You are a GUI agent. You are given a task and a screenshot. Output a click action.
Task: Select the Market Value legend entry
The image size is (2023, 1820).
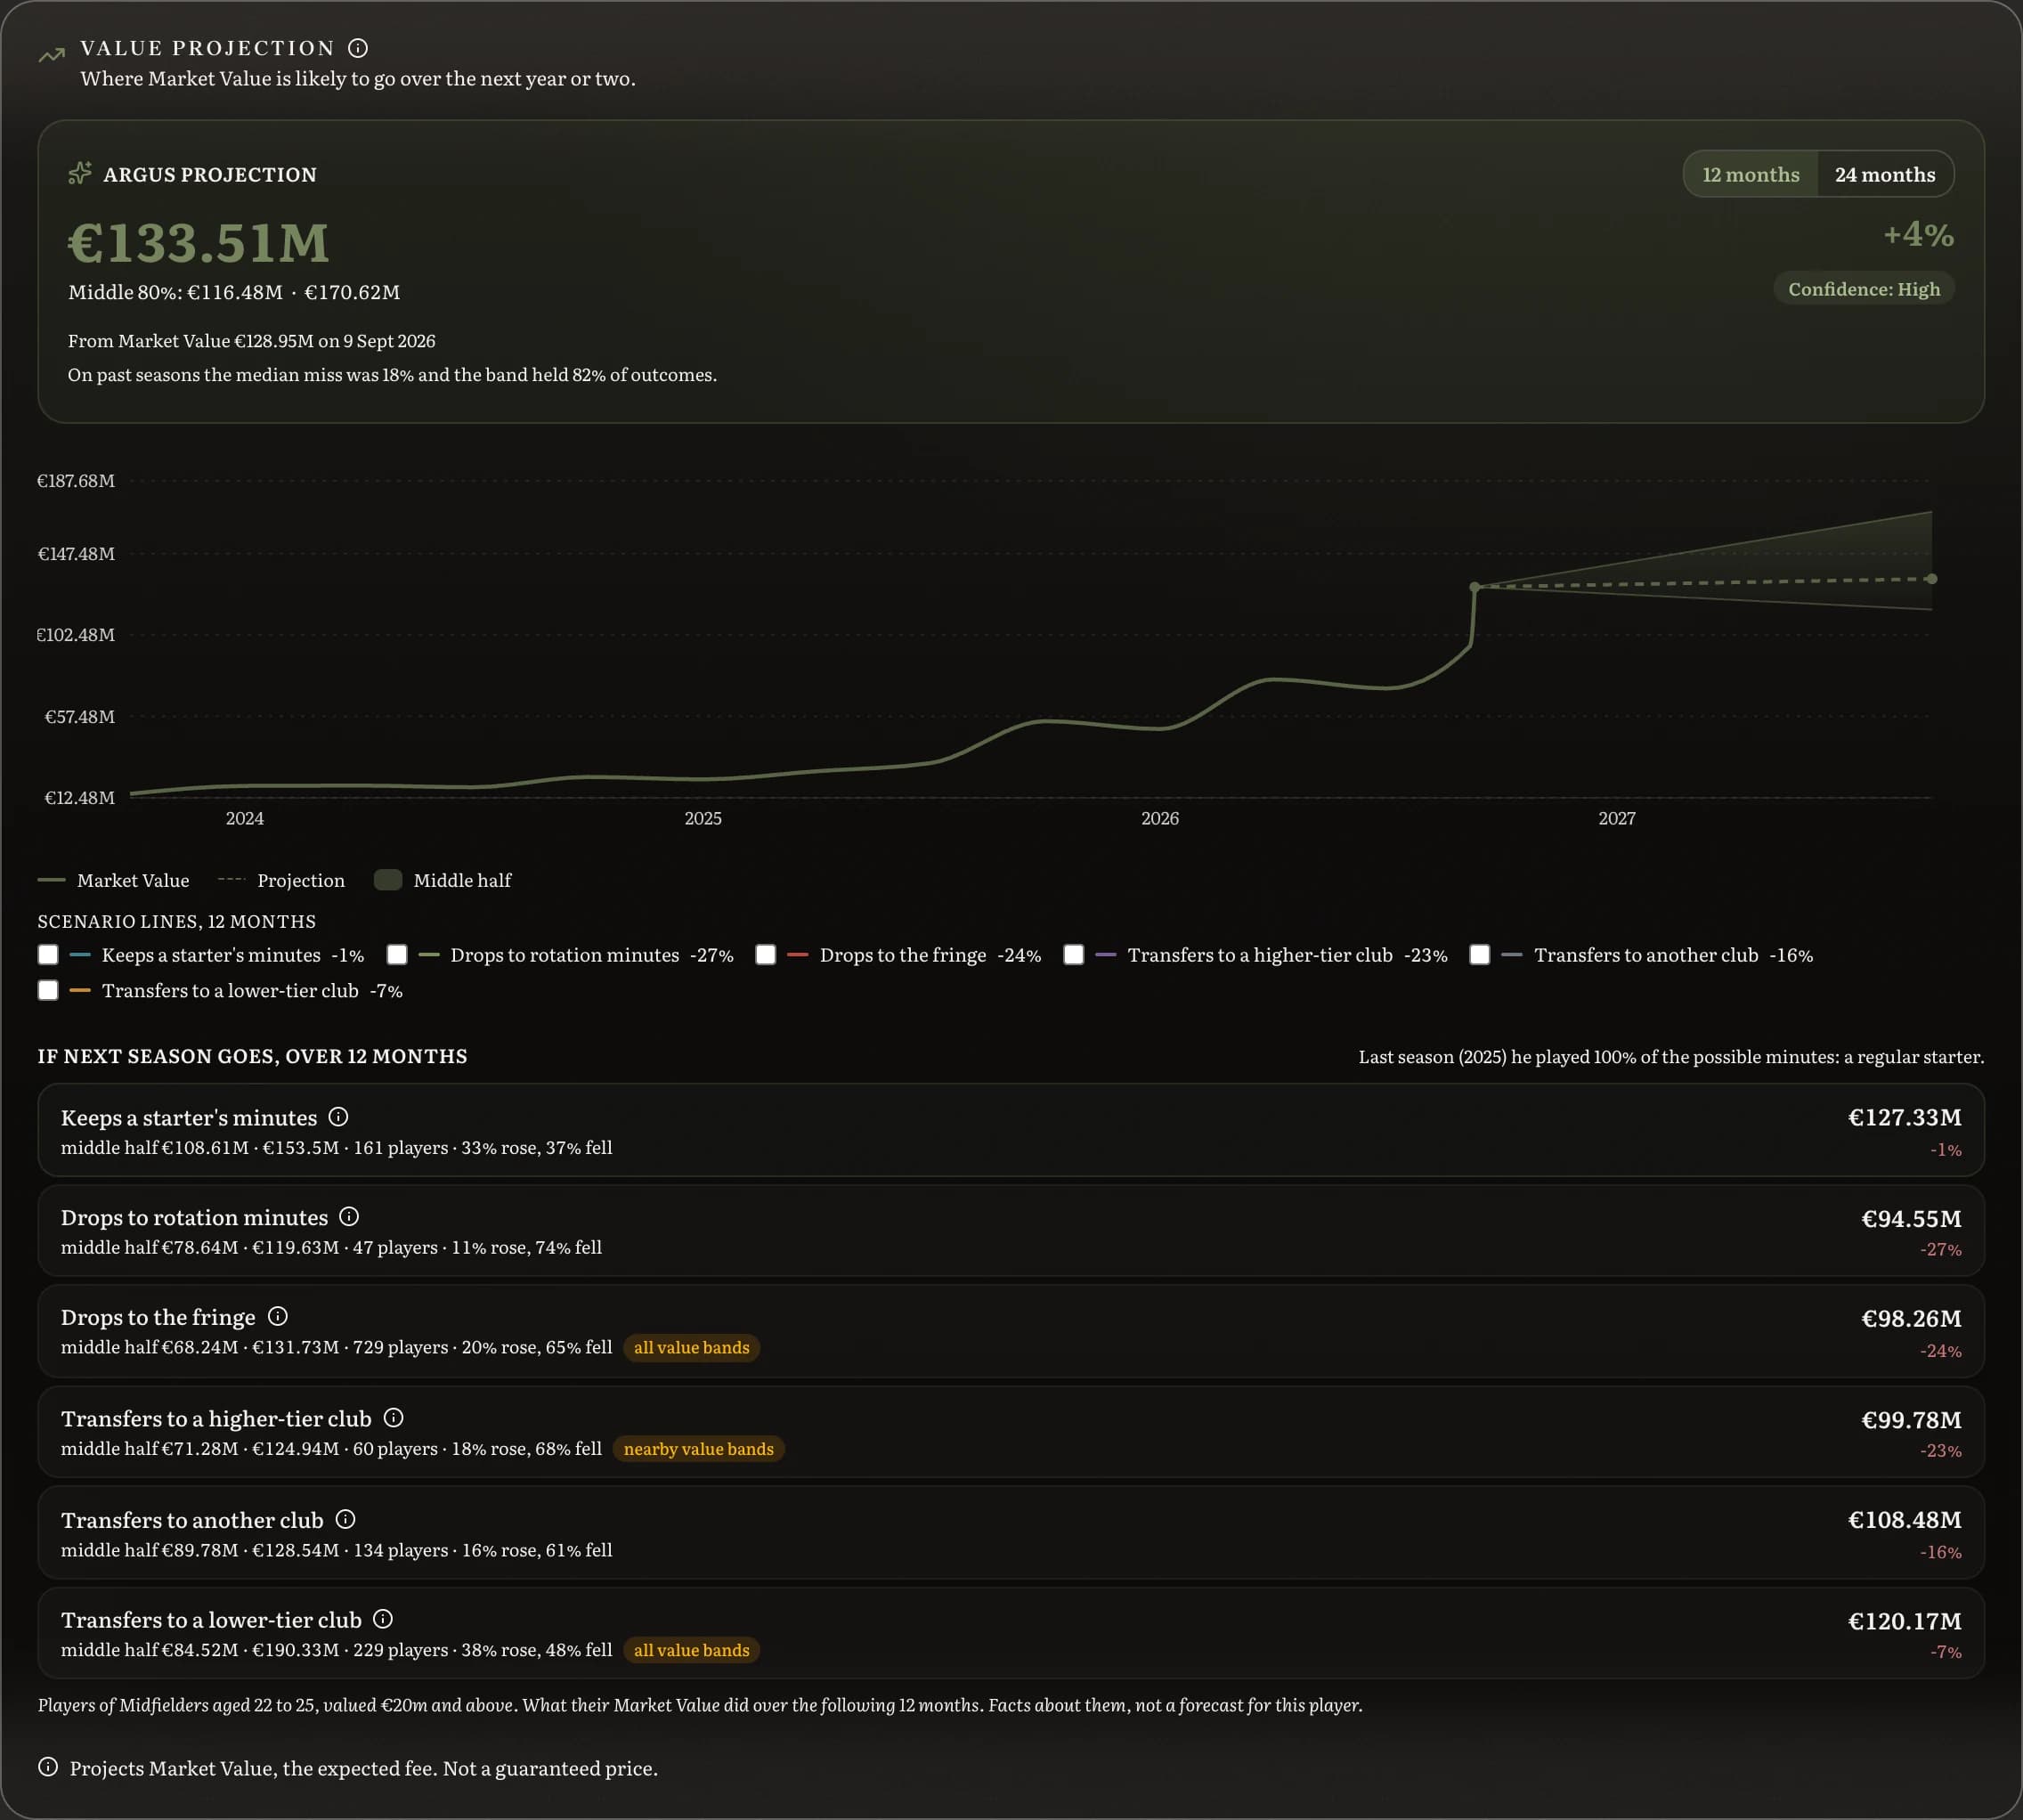pos(113,880)
